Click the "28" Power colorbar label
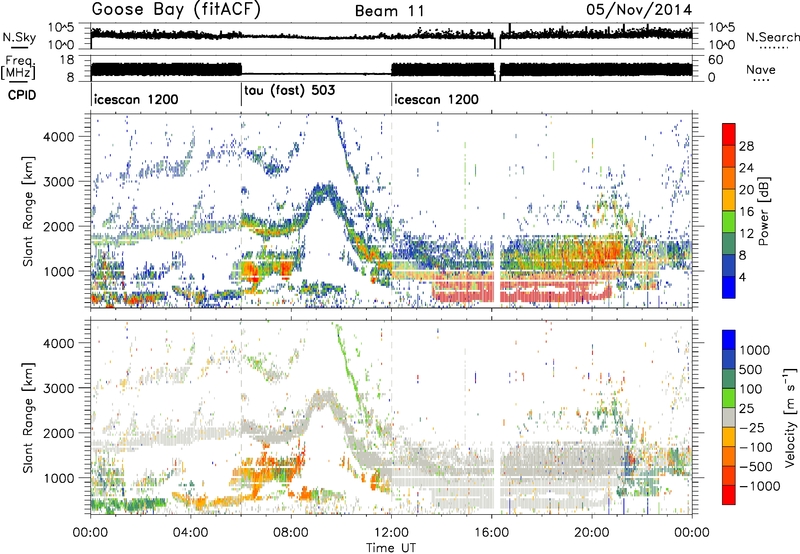Screen dimensions: 800x554 [746, 146]
